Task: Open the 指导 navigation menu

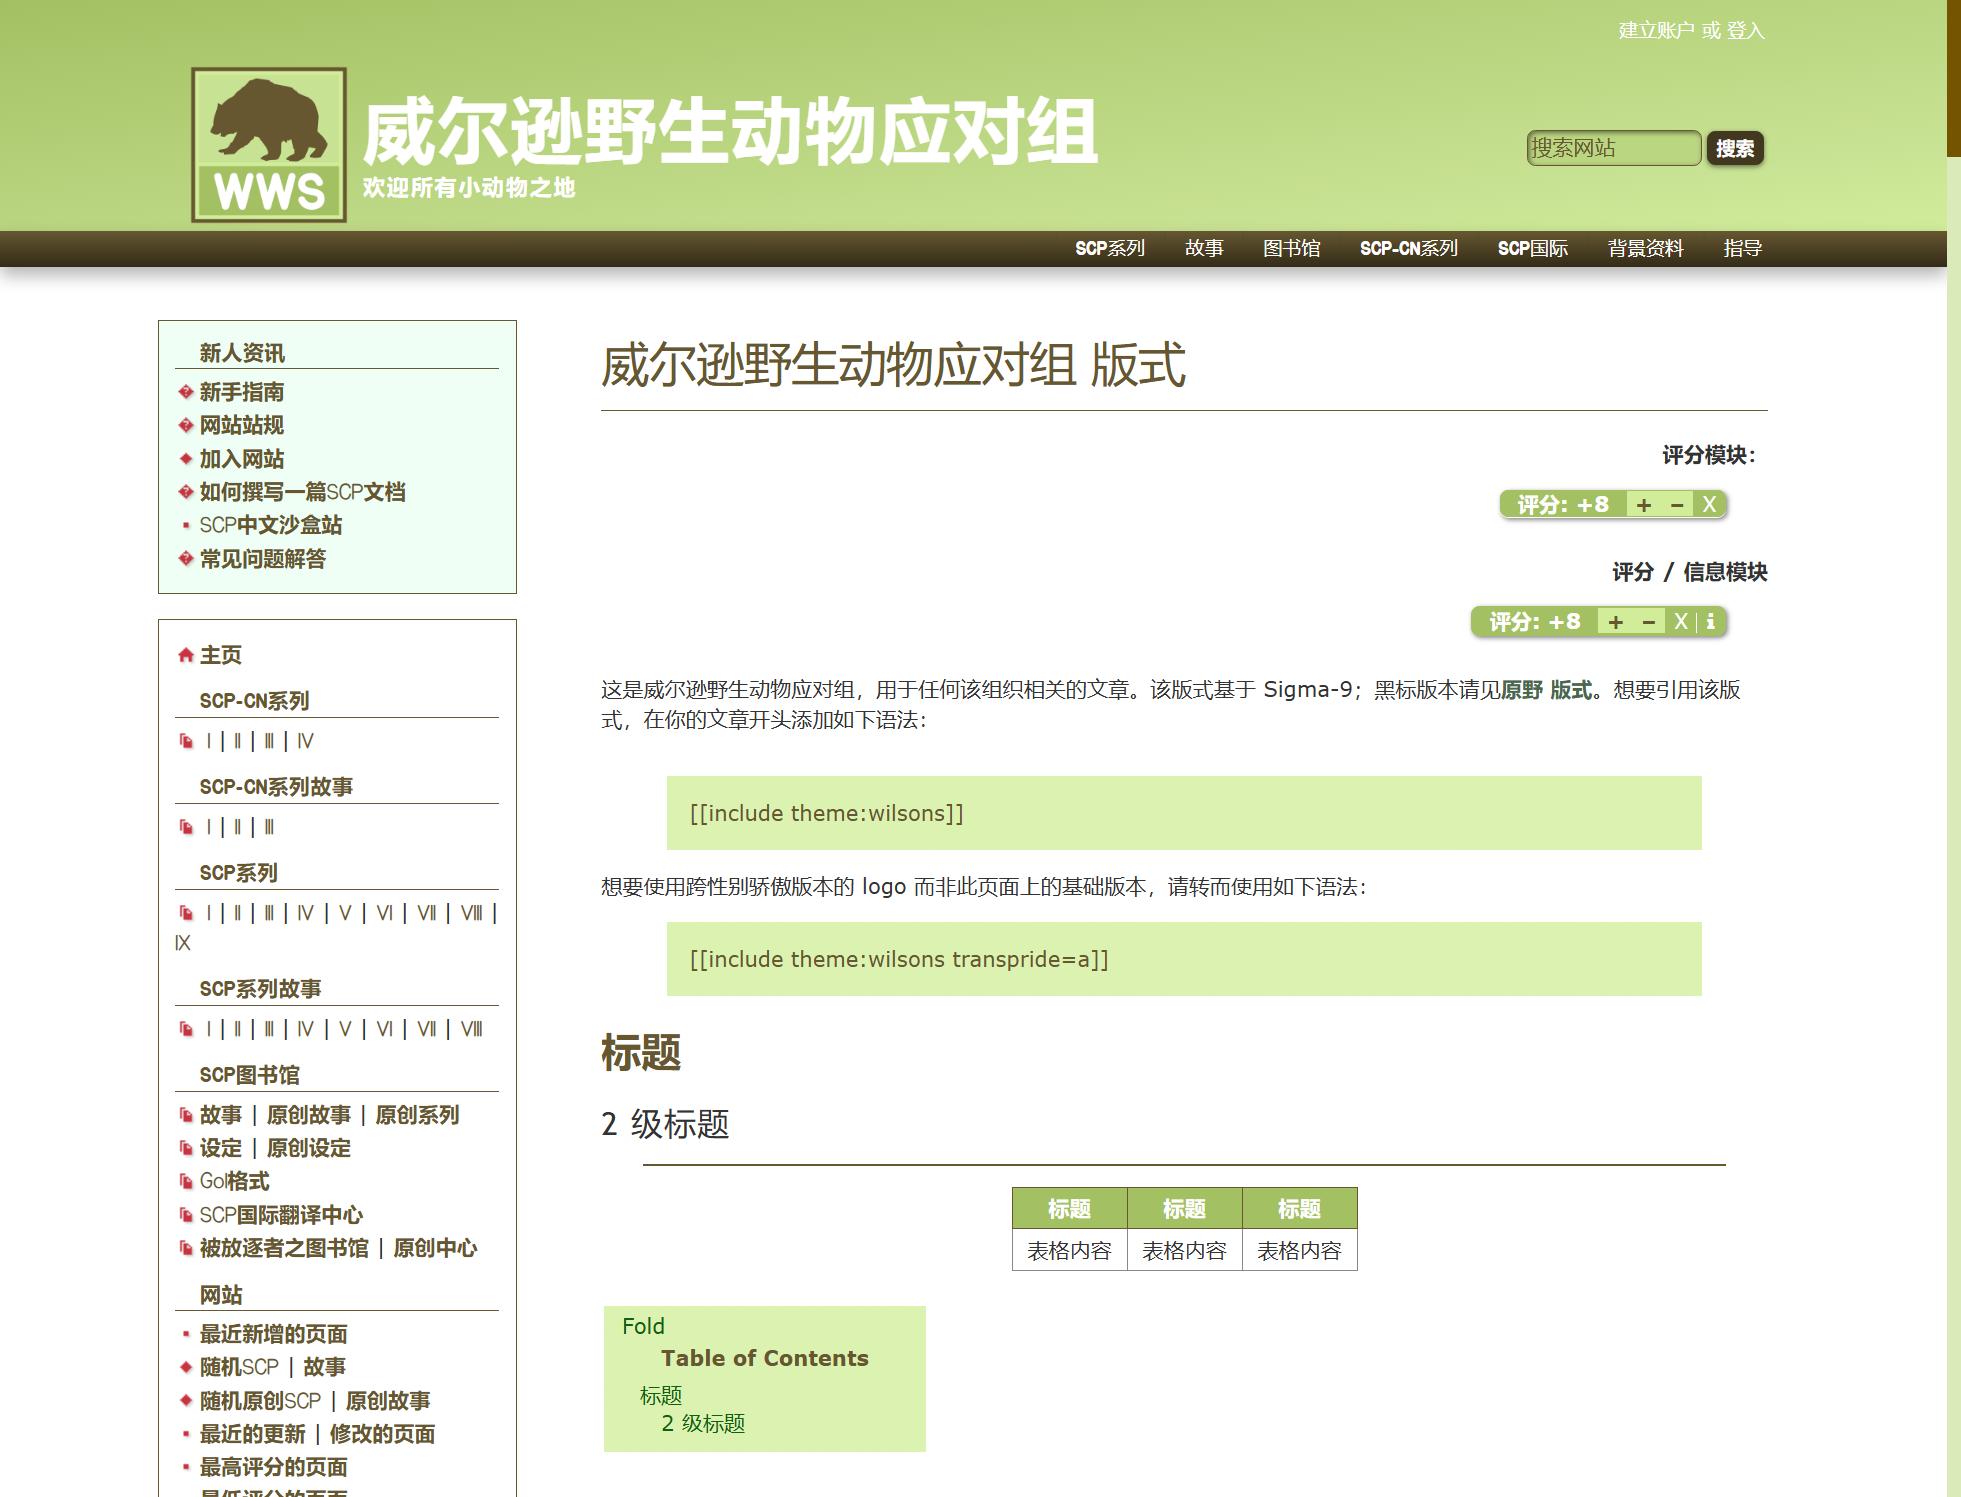Action: pyautogui.click(x=1742, y=249)
